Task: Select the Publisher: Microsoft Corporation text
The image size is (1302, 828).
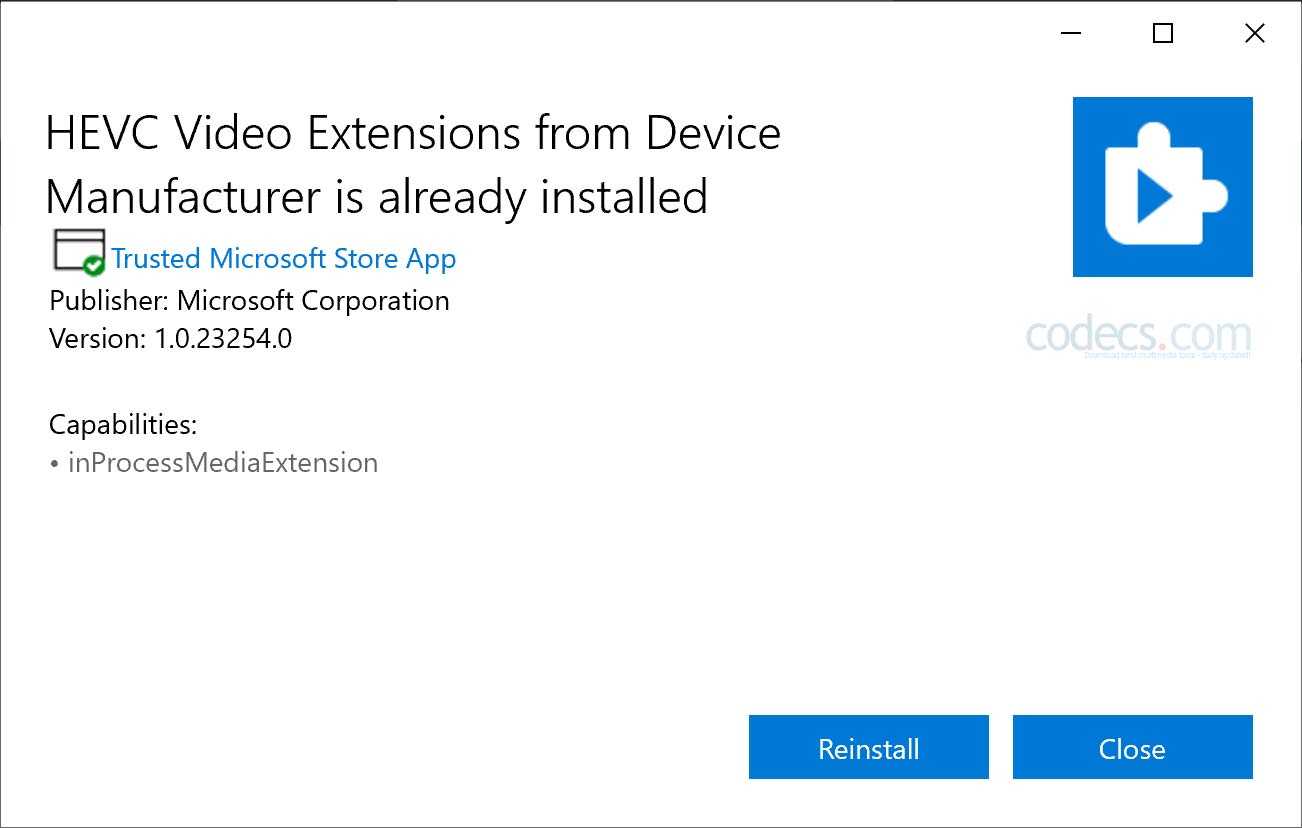Action: 249,301
